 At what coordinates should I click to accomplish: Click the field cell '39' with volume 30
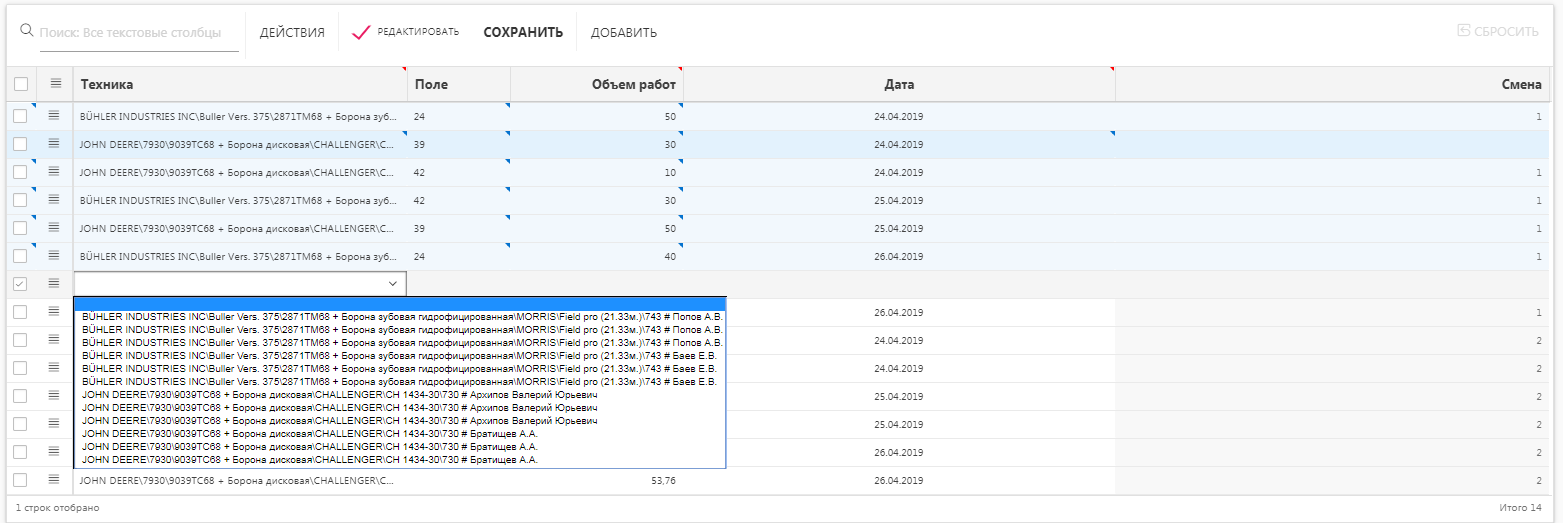coord(459,144)
